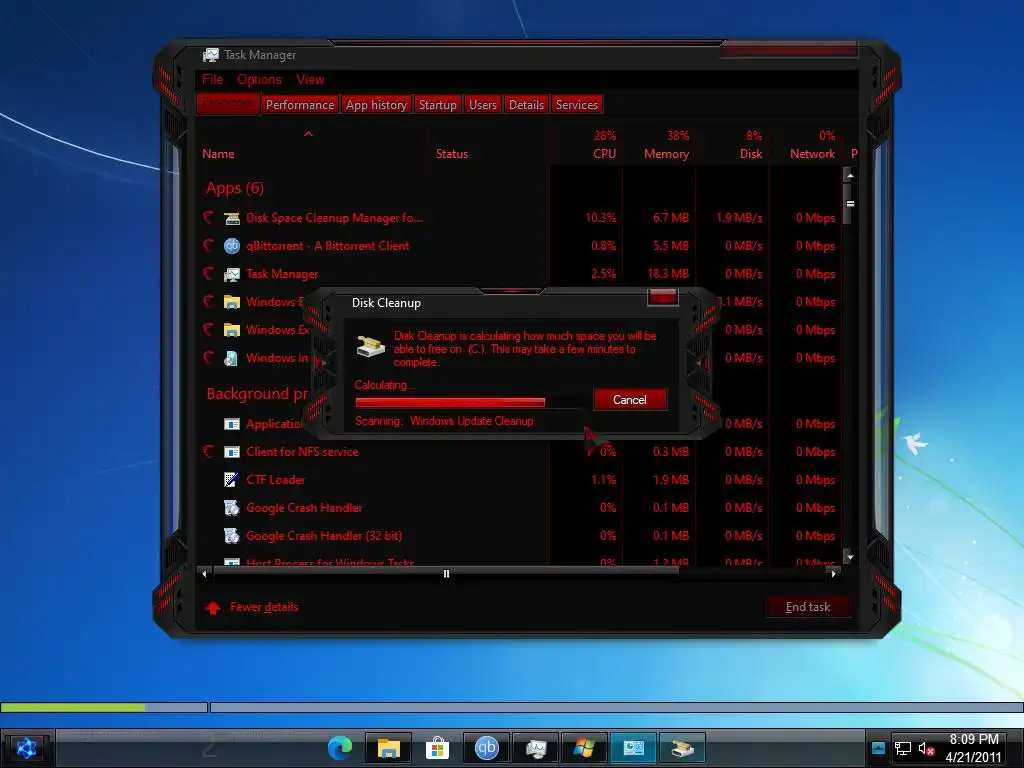Viewport: 1024px width, 768px height.
Task: Expand the second Windows Explorer row
Action: point(208,330)
